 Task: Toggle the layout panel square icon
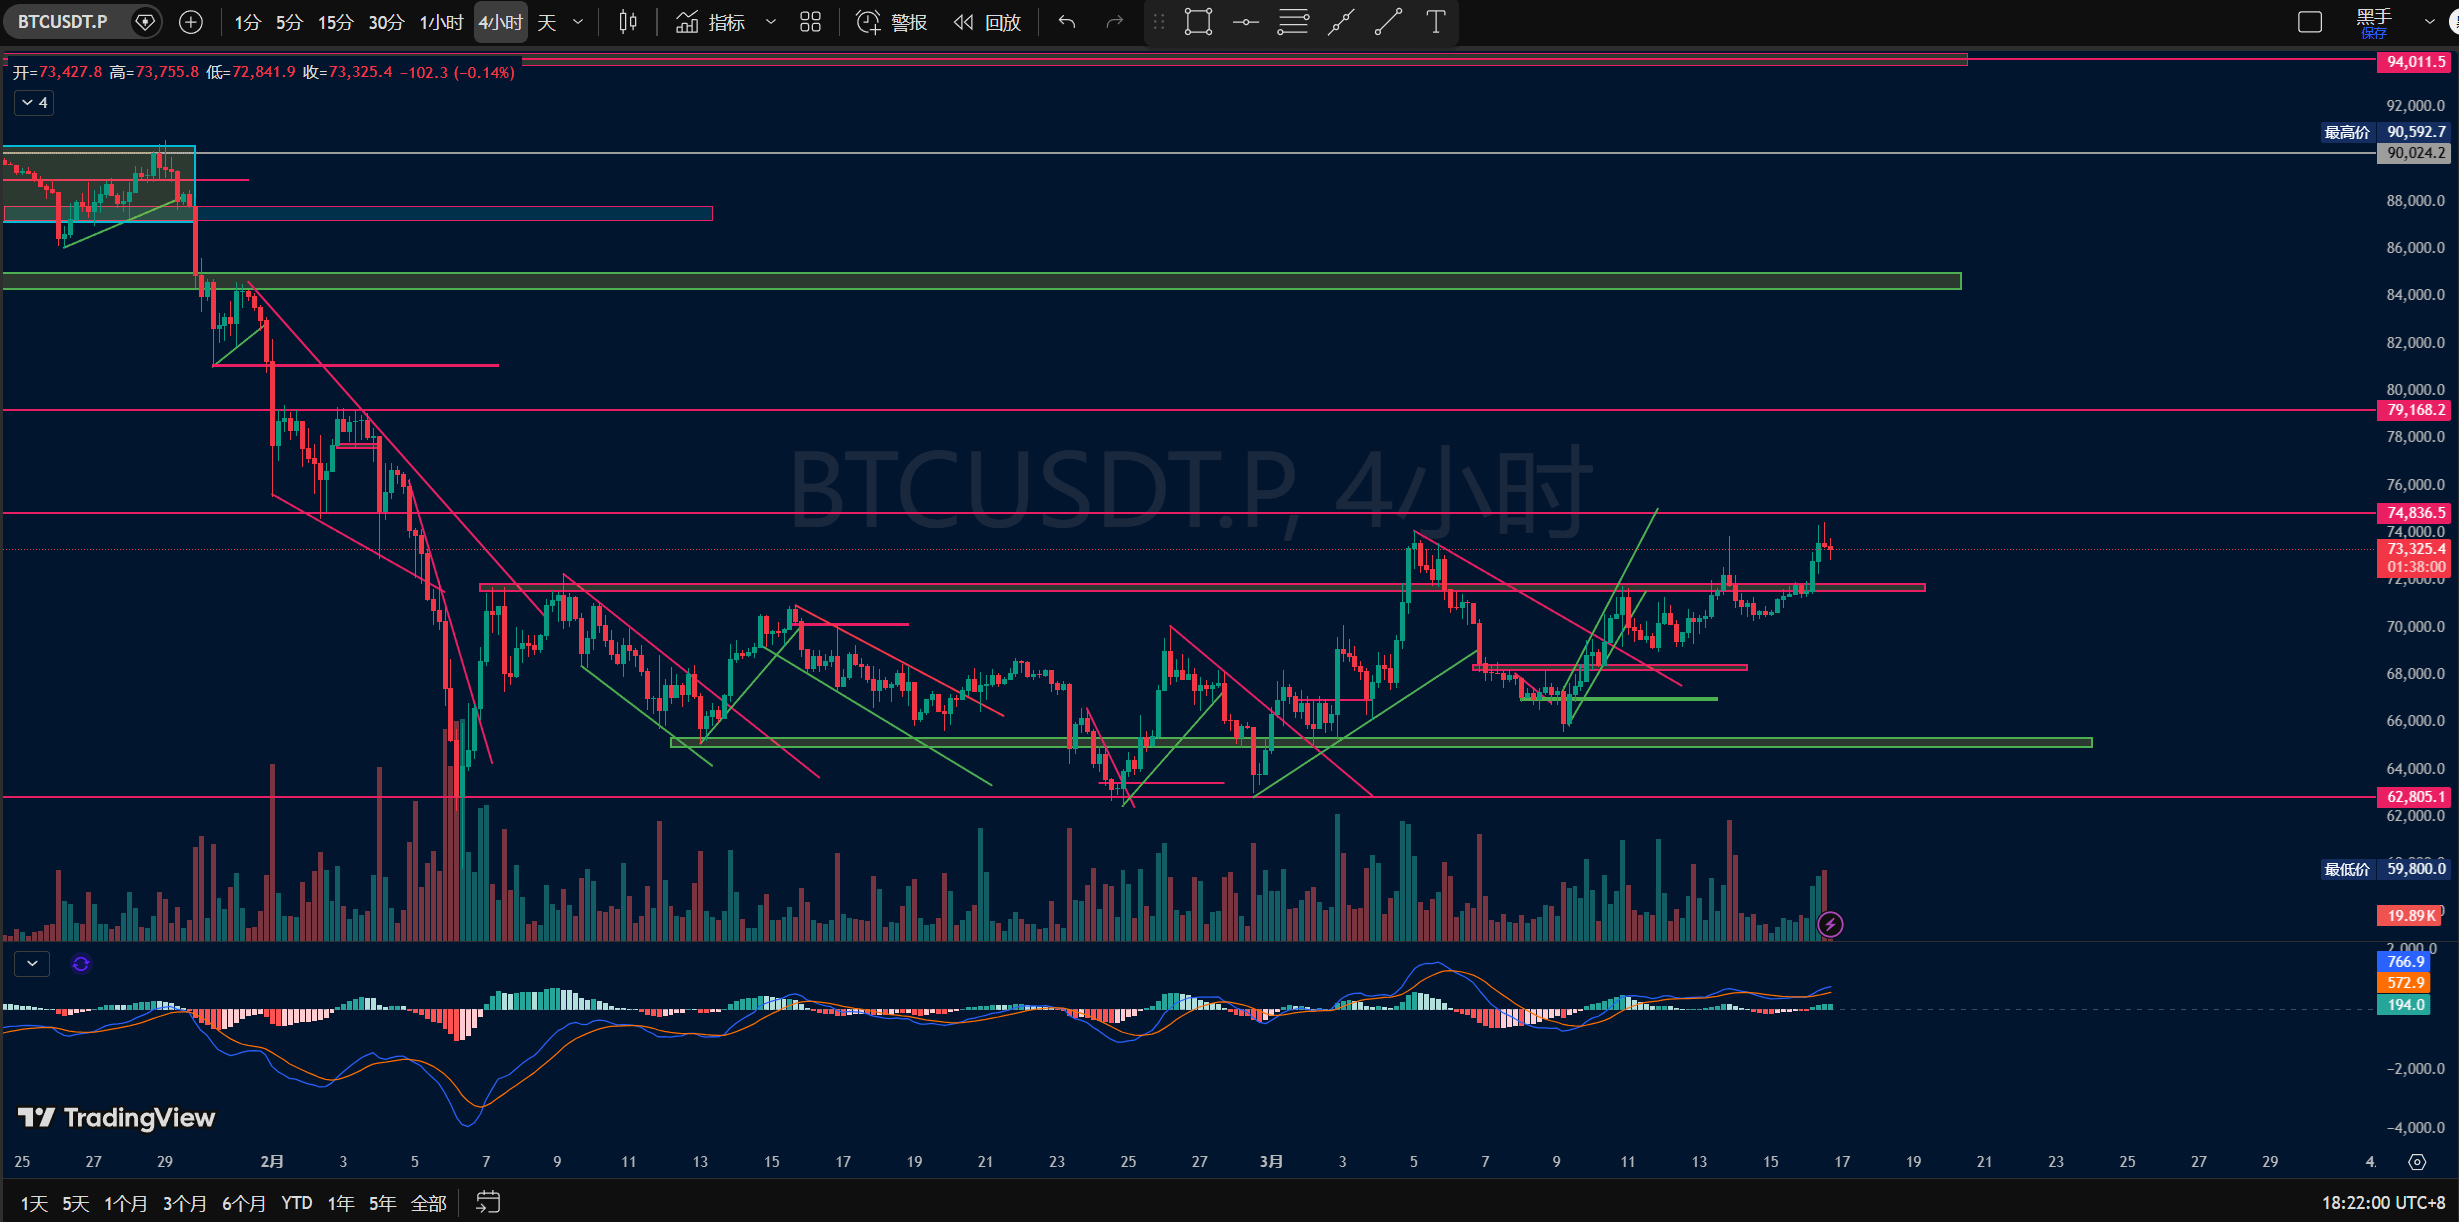tap(2309, 22)
